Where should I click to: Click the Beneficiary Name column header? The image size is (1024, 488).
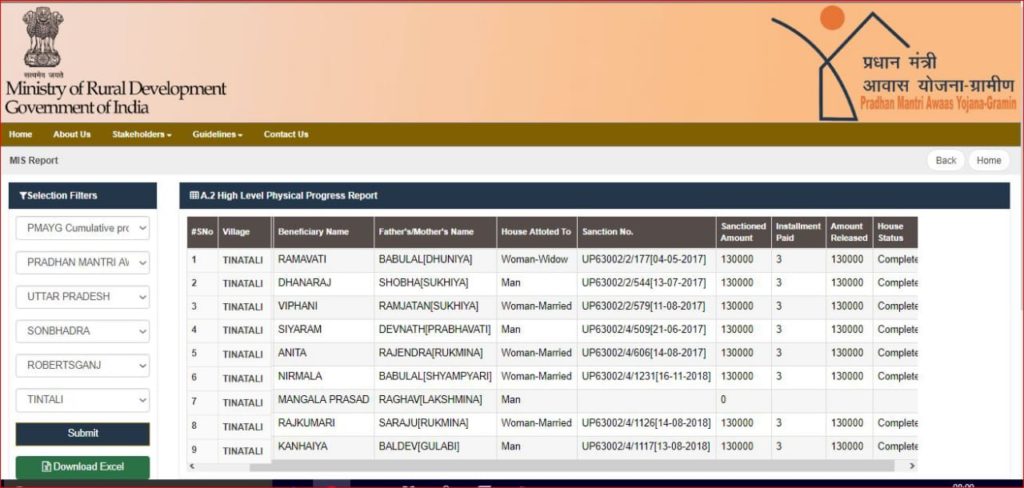[x=313, y=232]
